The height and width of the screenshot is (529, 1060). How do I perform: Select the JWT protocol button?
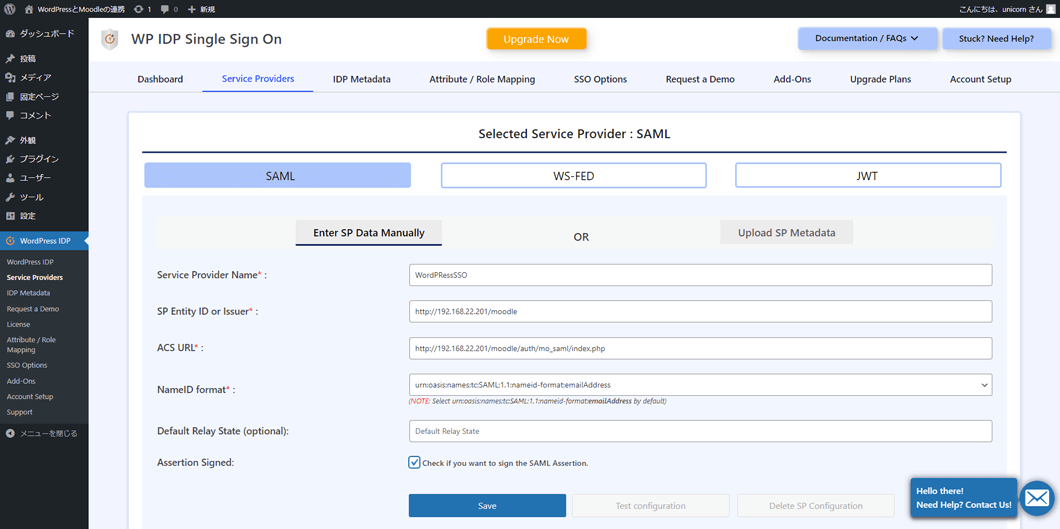coord(868,176)
